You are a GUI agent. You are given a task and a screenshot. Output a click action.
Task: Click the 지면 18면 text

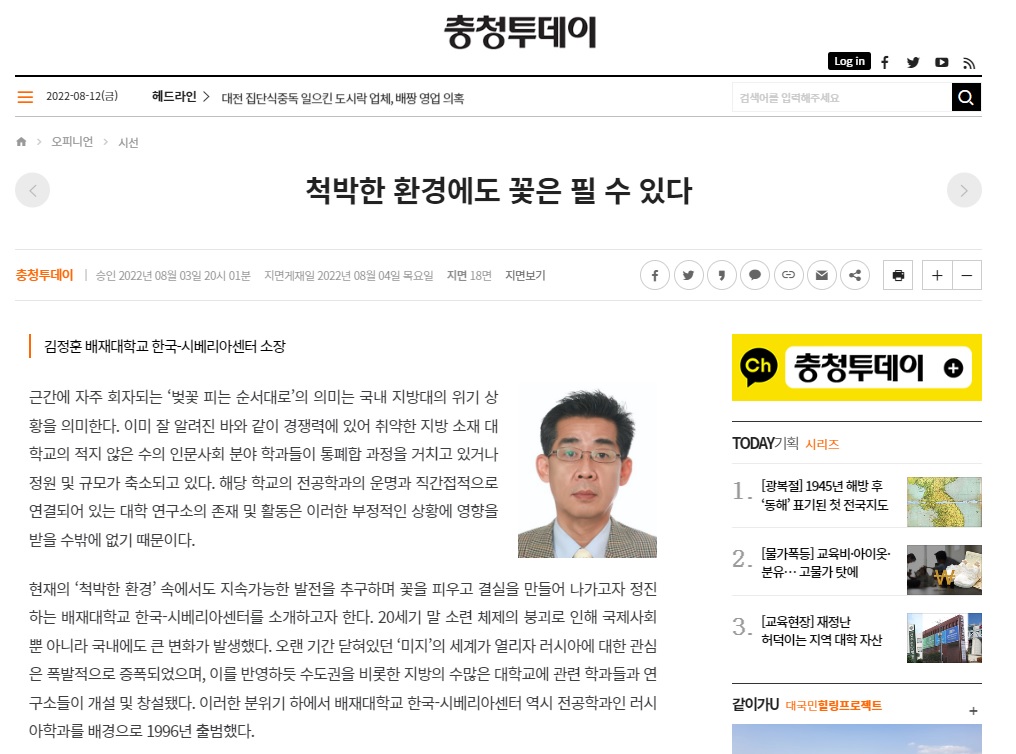[469, 275]
